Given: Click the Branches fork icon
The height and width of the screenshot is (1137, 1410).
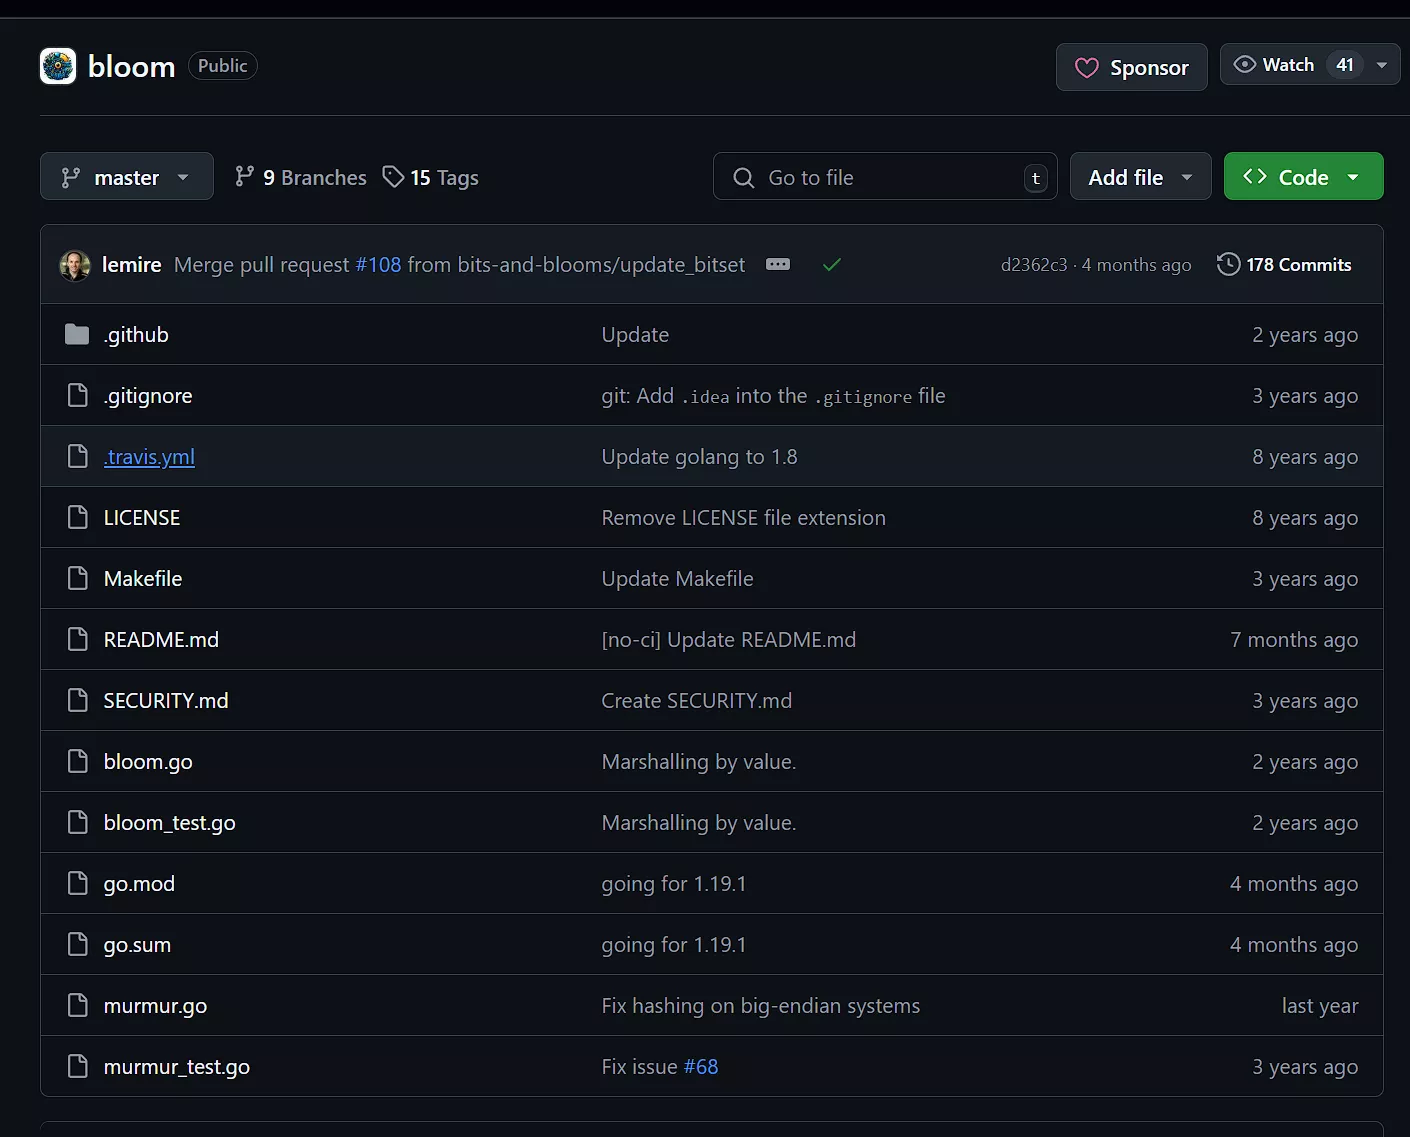Looking at the screenshot, I should tap(244, 177).
